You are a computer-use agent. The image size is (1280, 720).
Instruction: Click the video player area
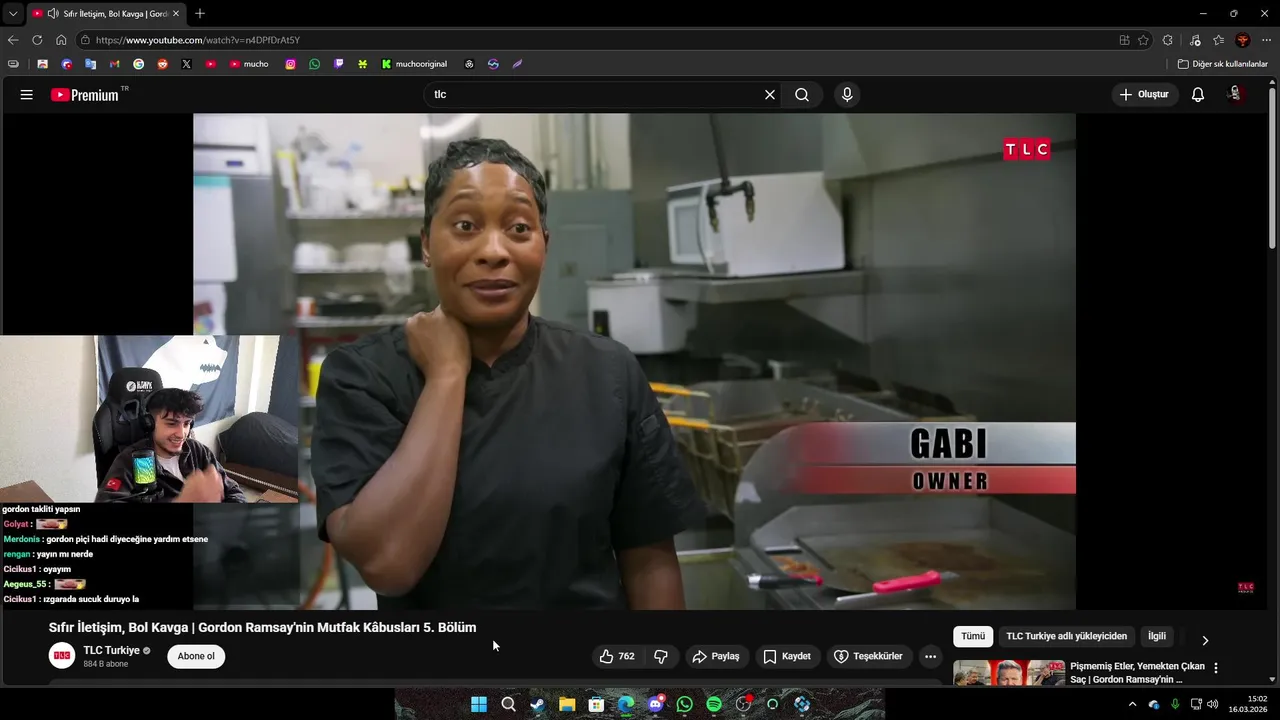click(x=634, y=361)
